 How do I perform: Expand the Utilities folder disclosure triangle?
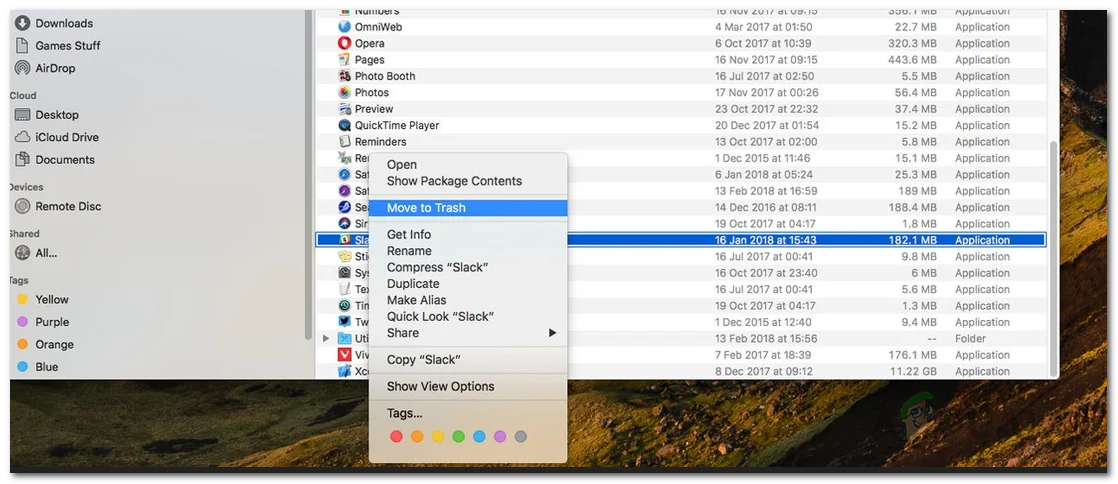(326, 339)
